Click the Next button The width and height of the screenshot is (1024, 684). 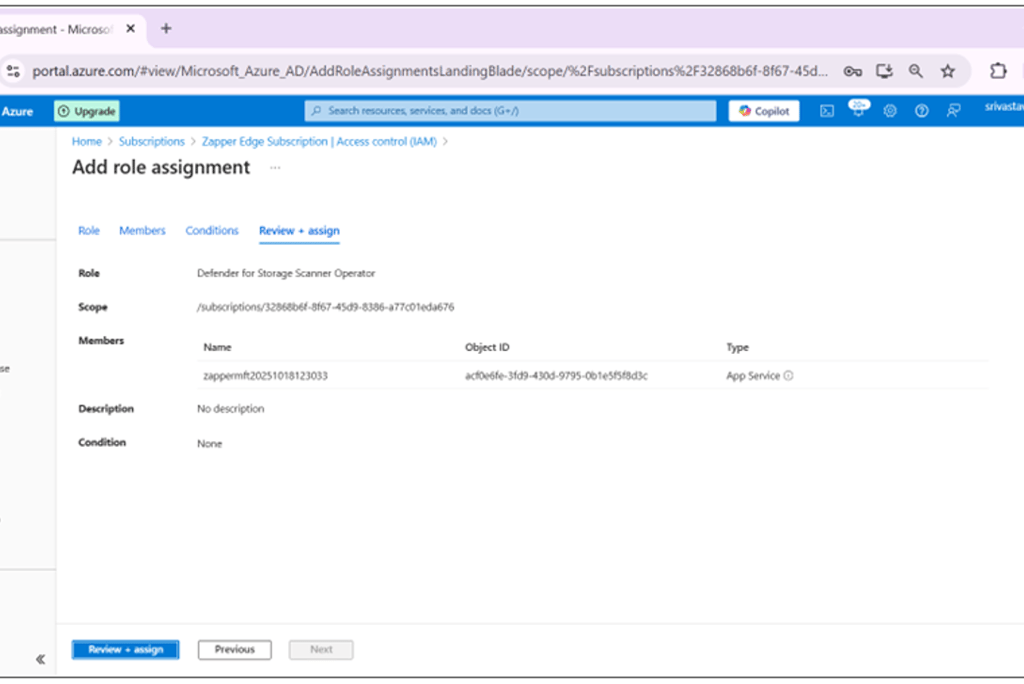[x=321, y=650]
